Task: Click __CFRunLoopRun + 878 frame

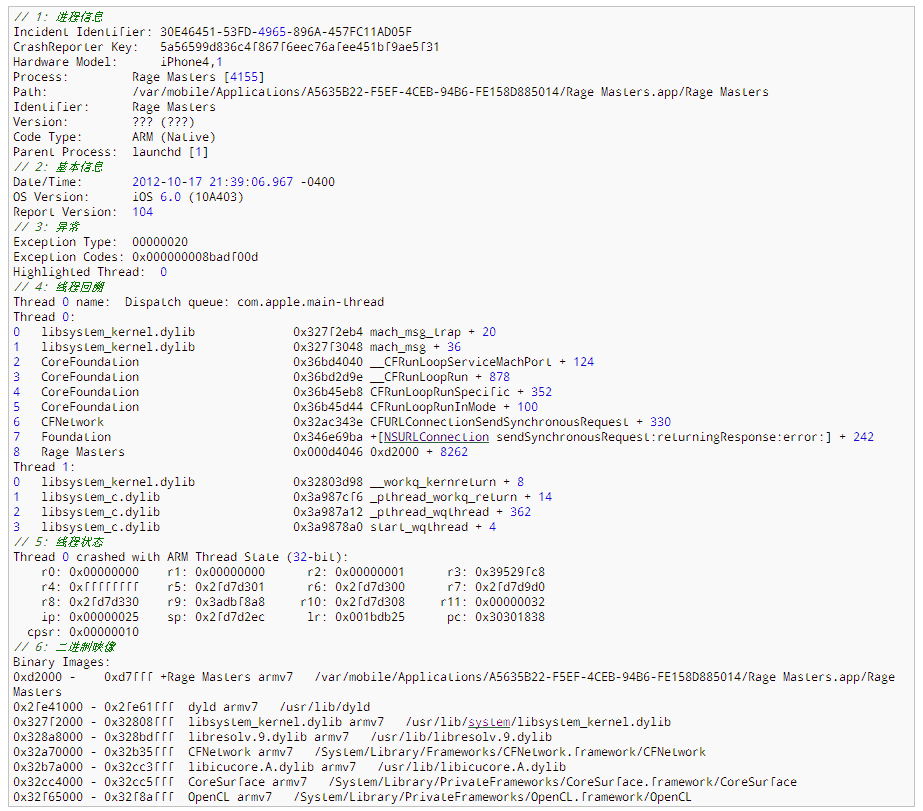Action: coord(440,377)
